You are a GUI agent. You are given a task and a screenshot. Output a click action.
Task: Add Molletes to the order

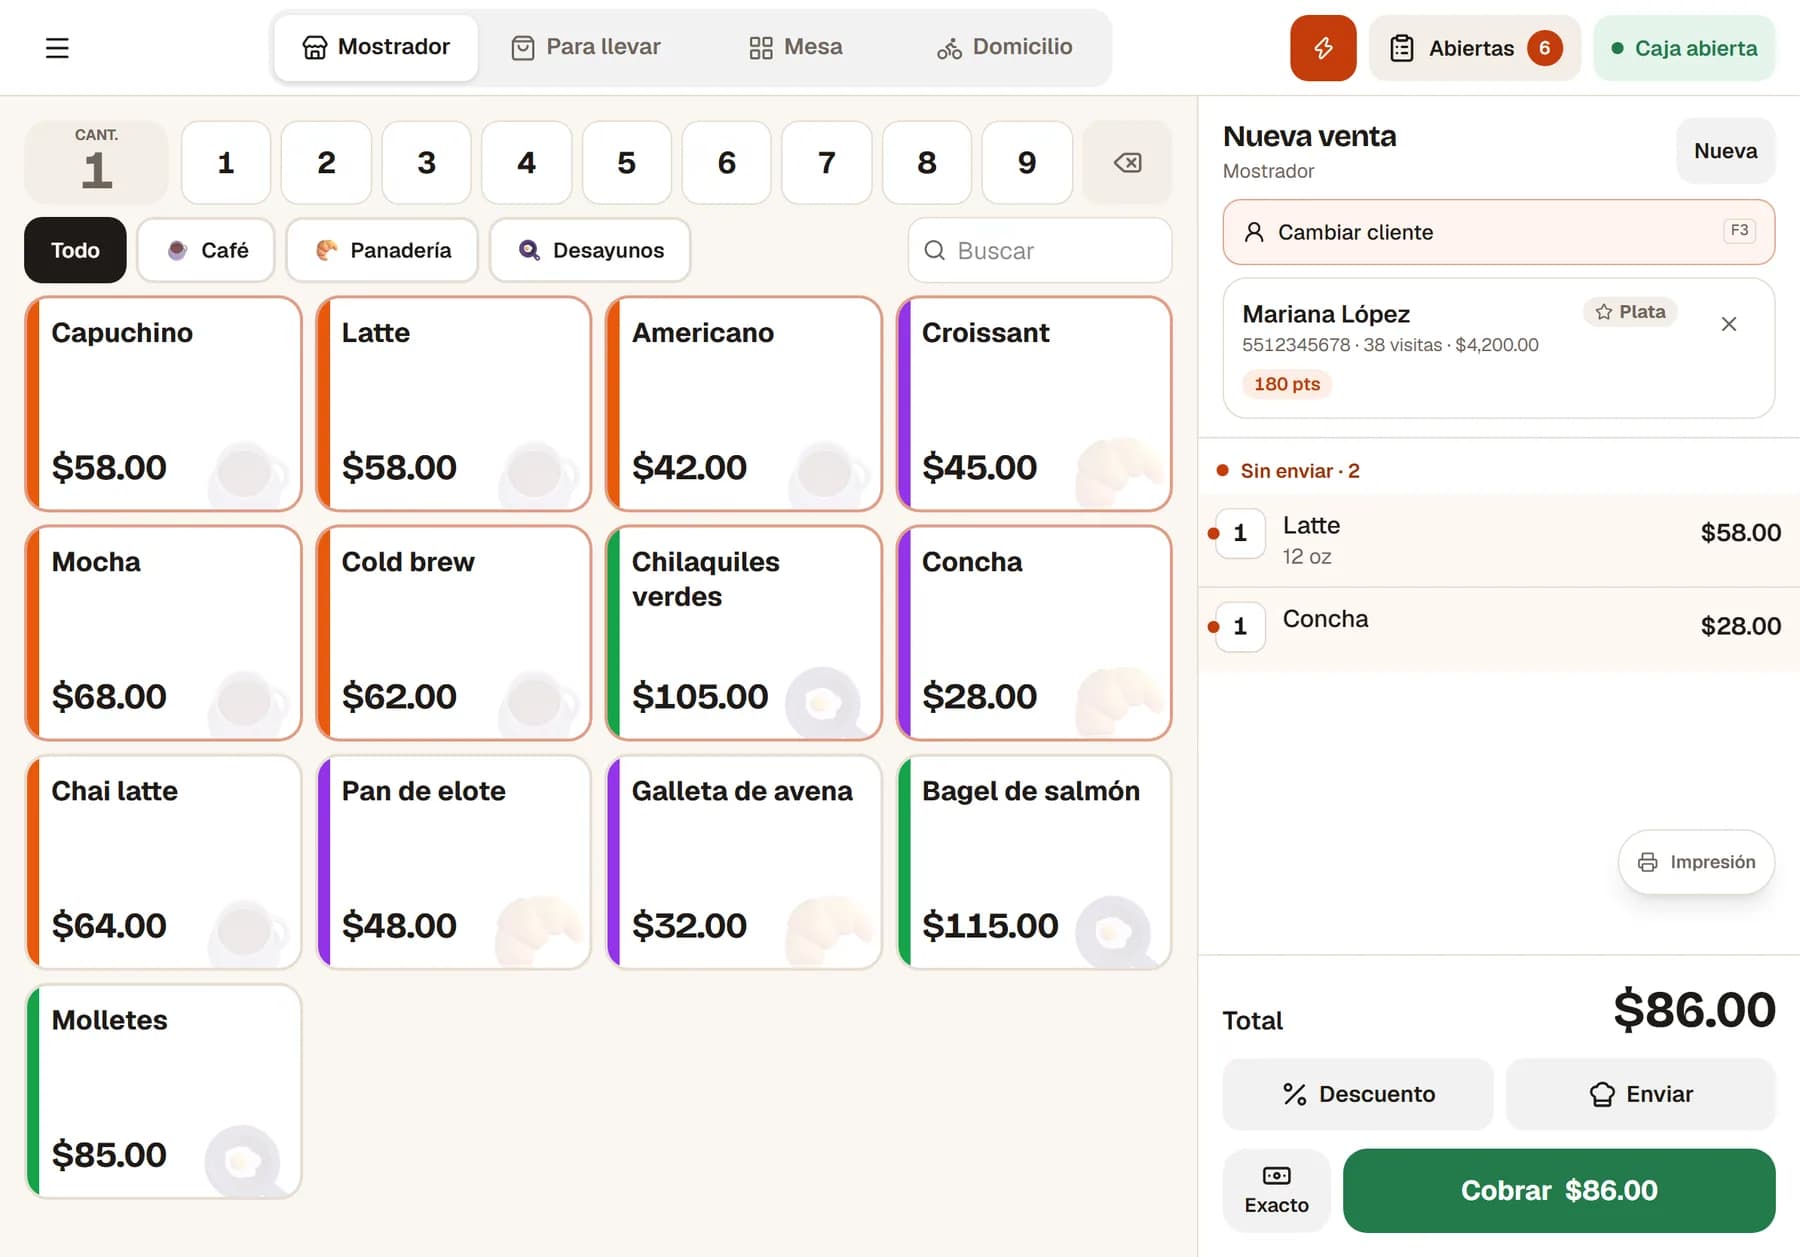(163, 1091)
